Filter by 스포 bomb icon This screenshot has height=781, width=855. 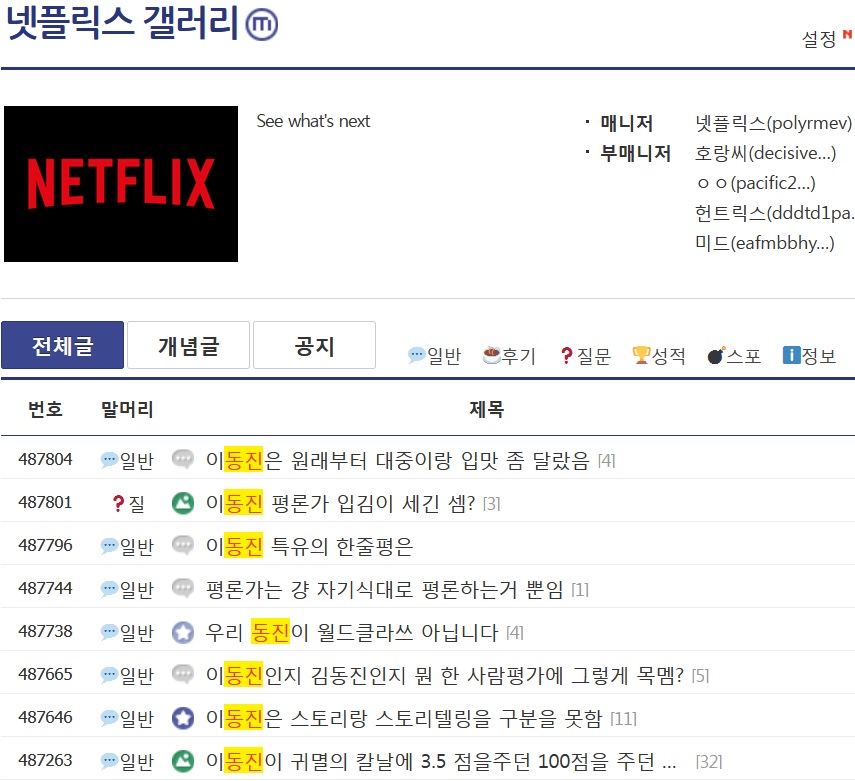[716, 356]
